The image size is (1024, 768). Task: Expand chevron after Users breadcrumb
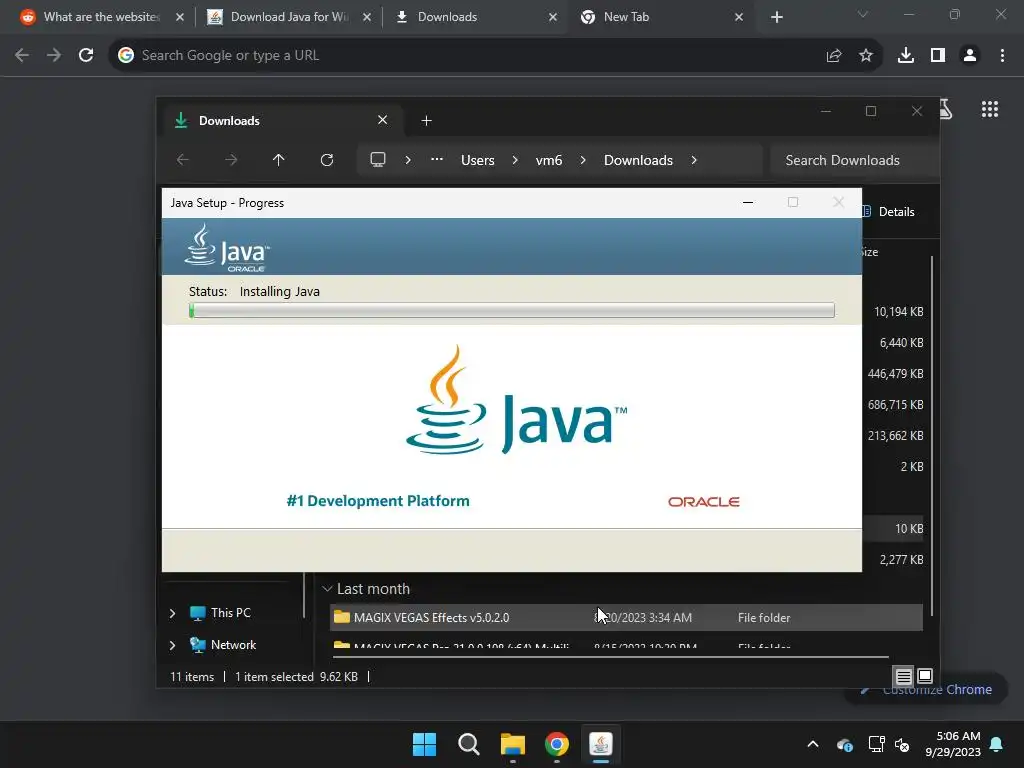click(x=515, y=160)
